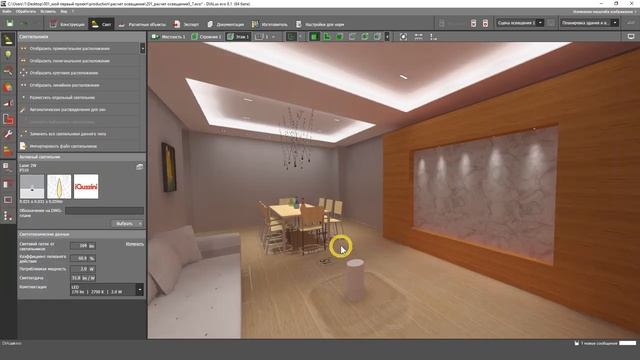Click the sidebar icon above the red page
The image size is (640, 360).
(x=7, y=167)
